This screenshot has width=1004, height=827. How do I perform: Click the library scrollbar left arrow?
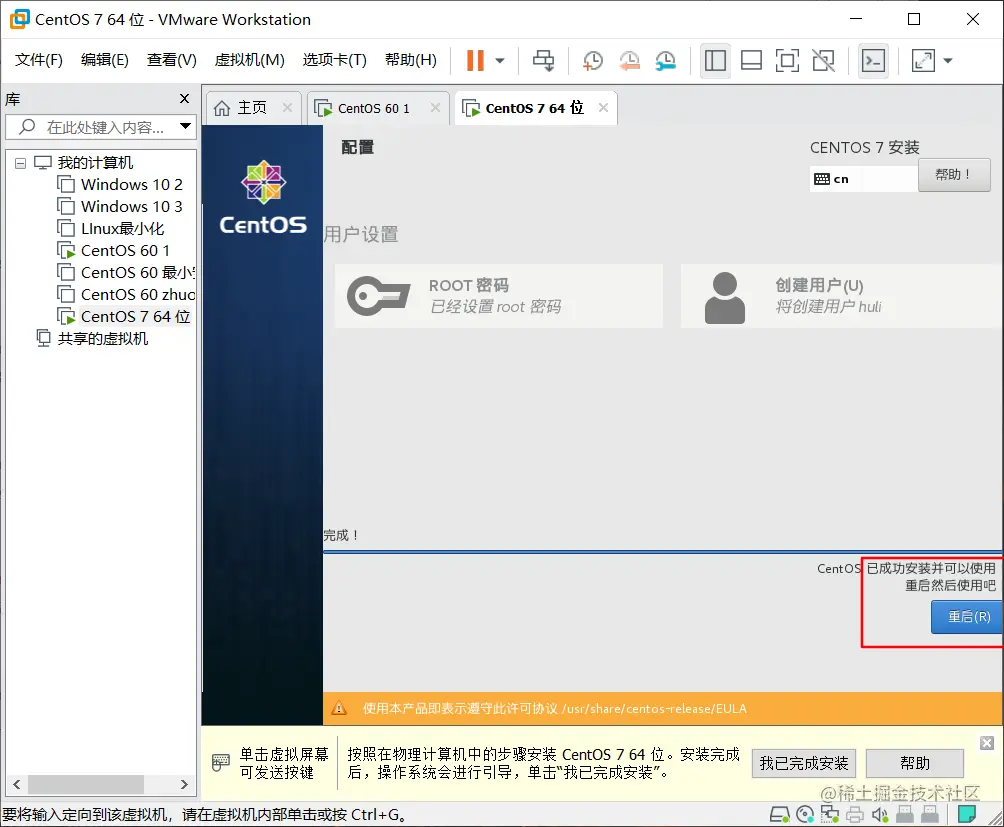17,784
